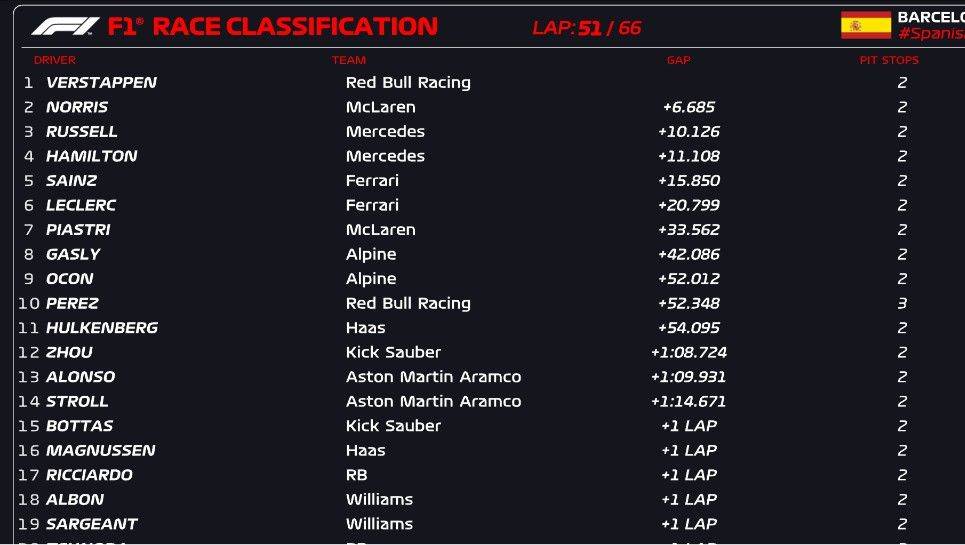Click the +6.685 gap for Norris
This screenshot has height=545, width=965.
click(x=688, y=107)
